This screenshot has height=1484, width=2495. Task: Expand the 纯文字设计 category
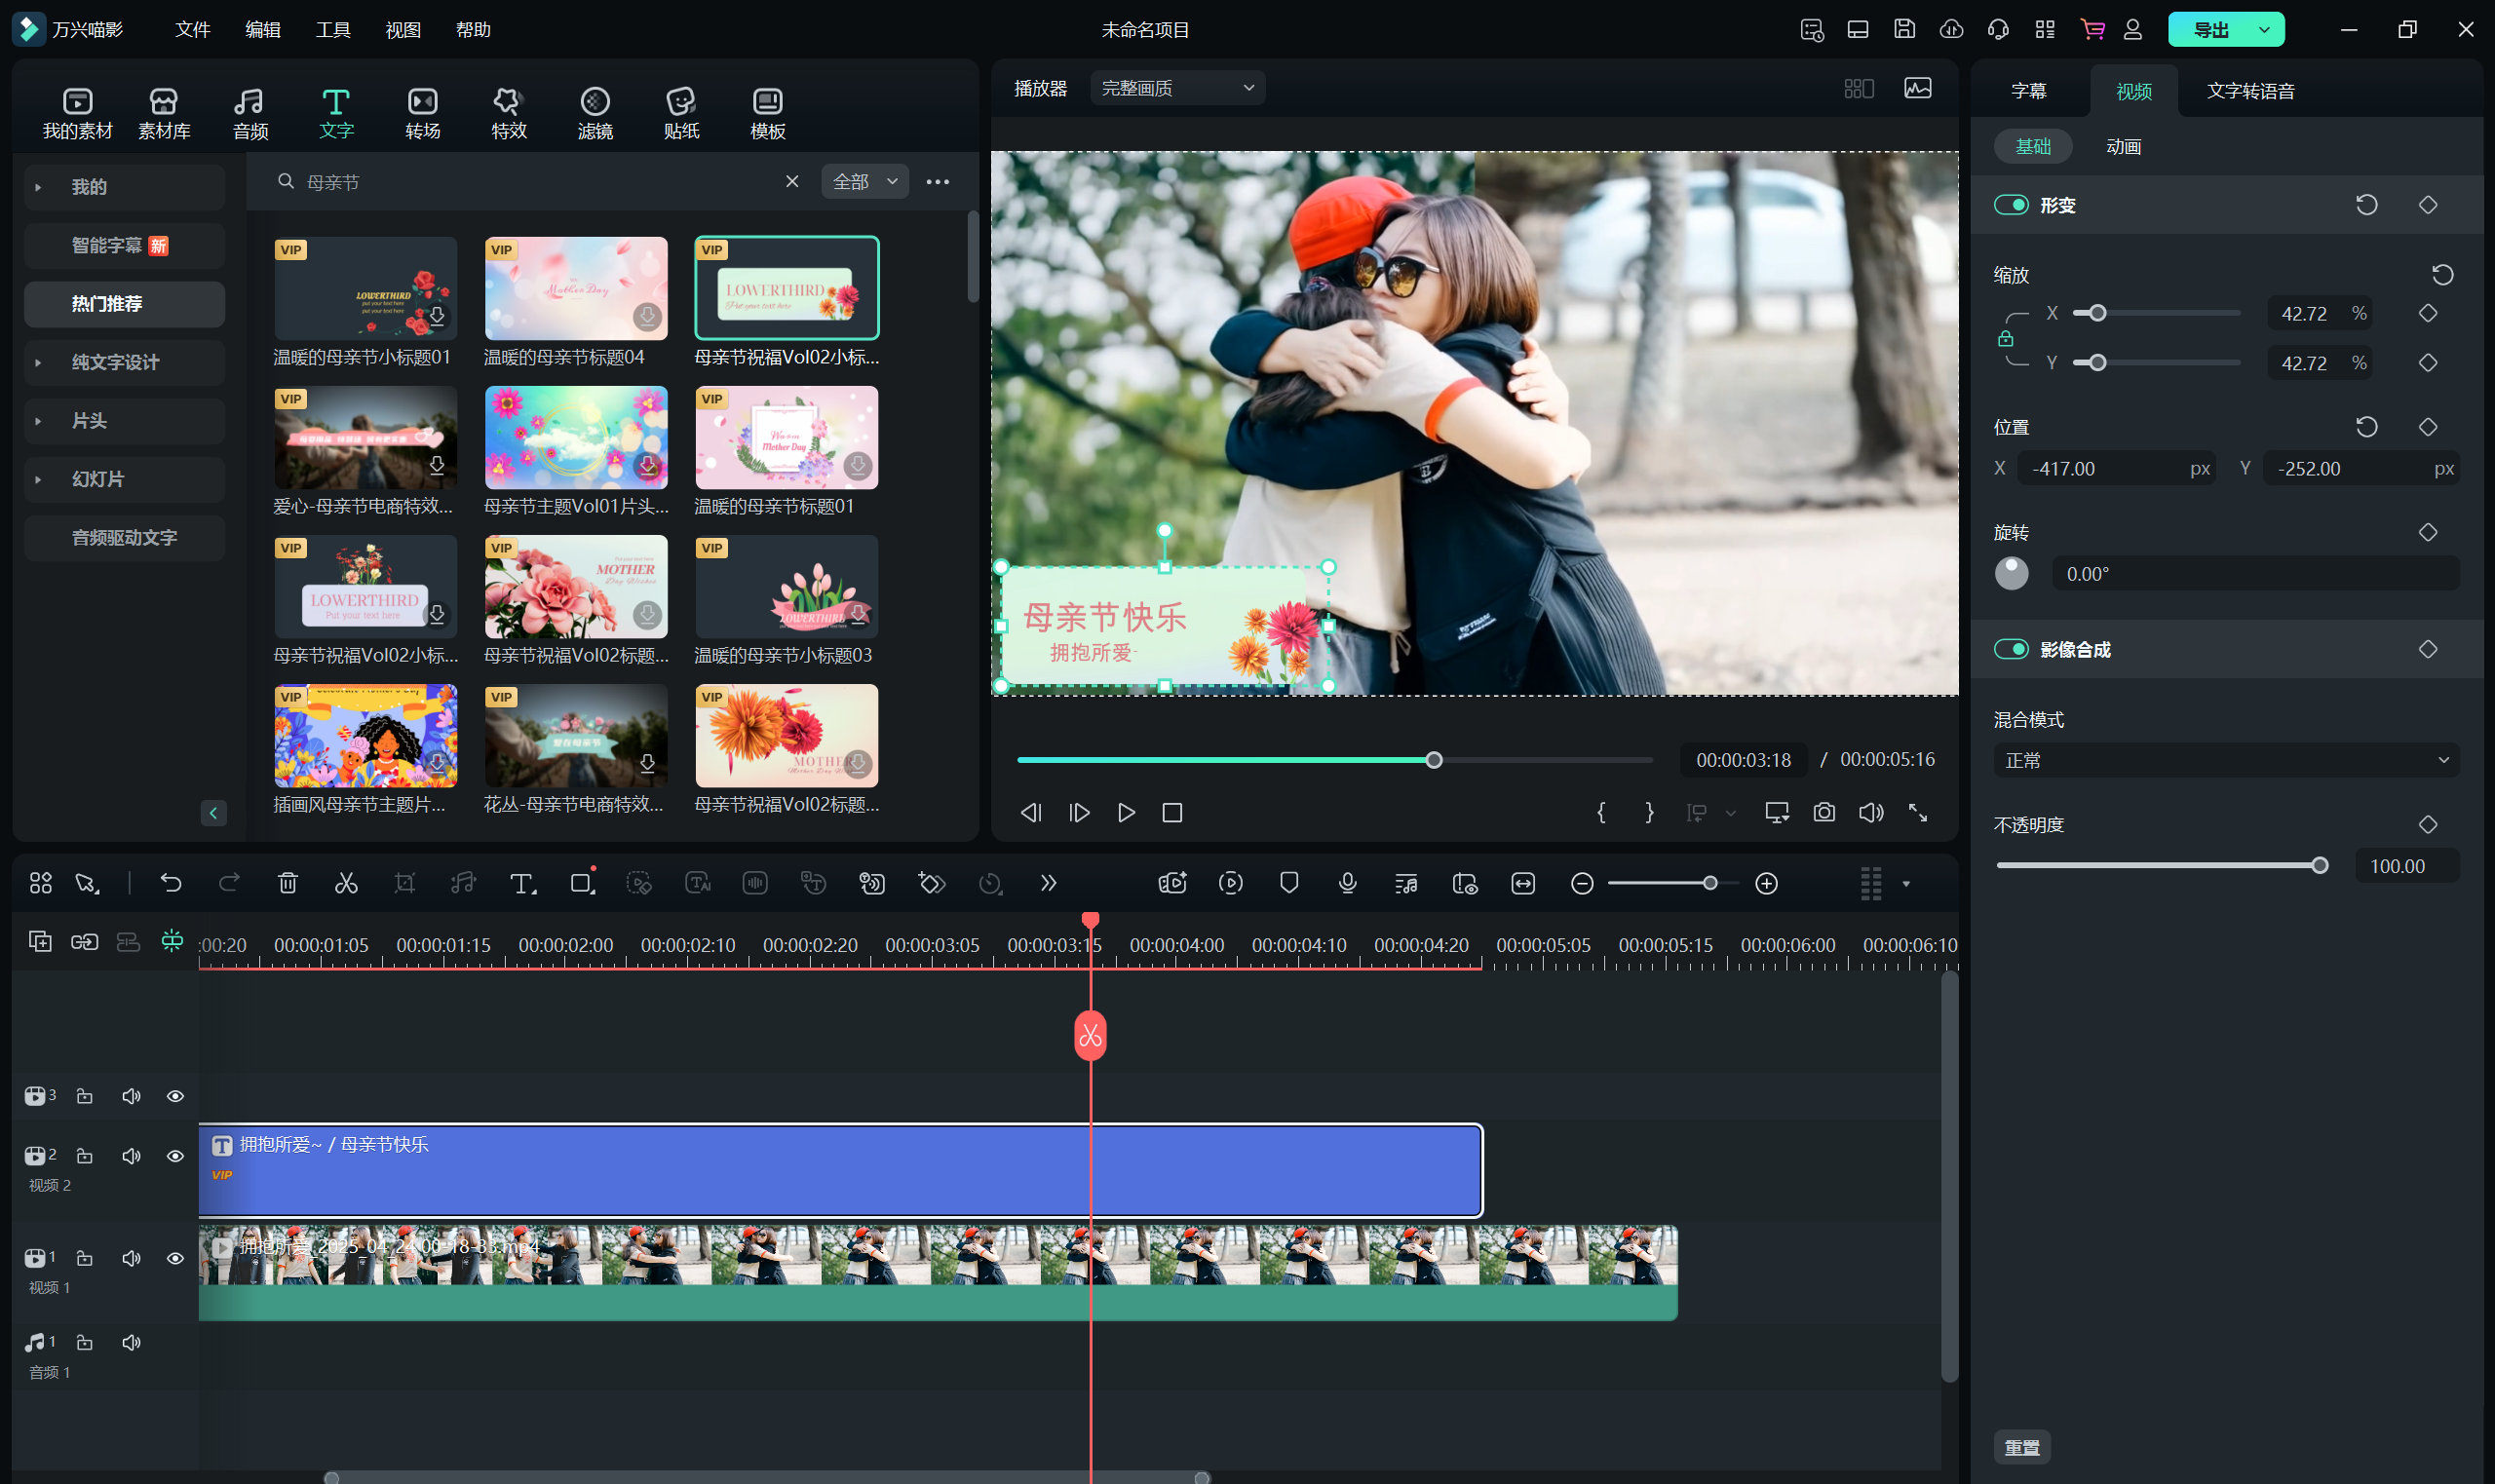(x=115, y=362)
